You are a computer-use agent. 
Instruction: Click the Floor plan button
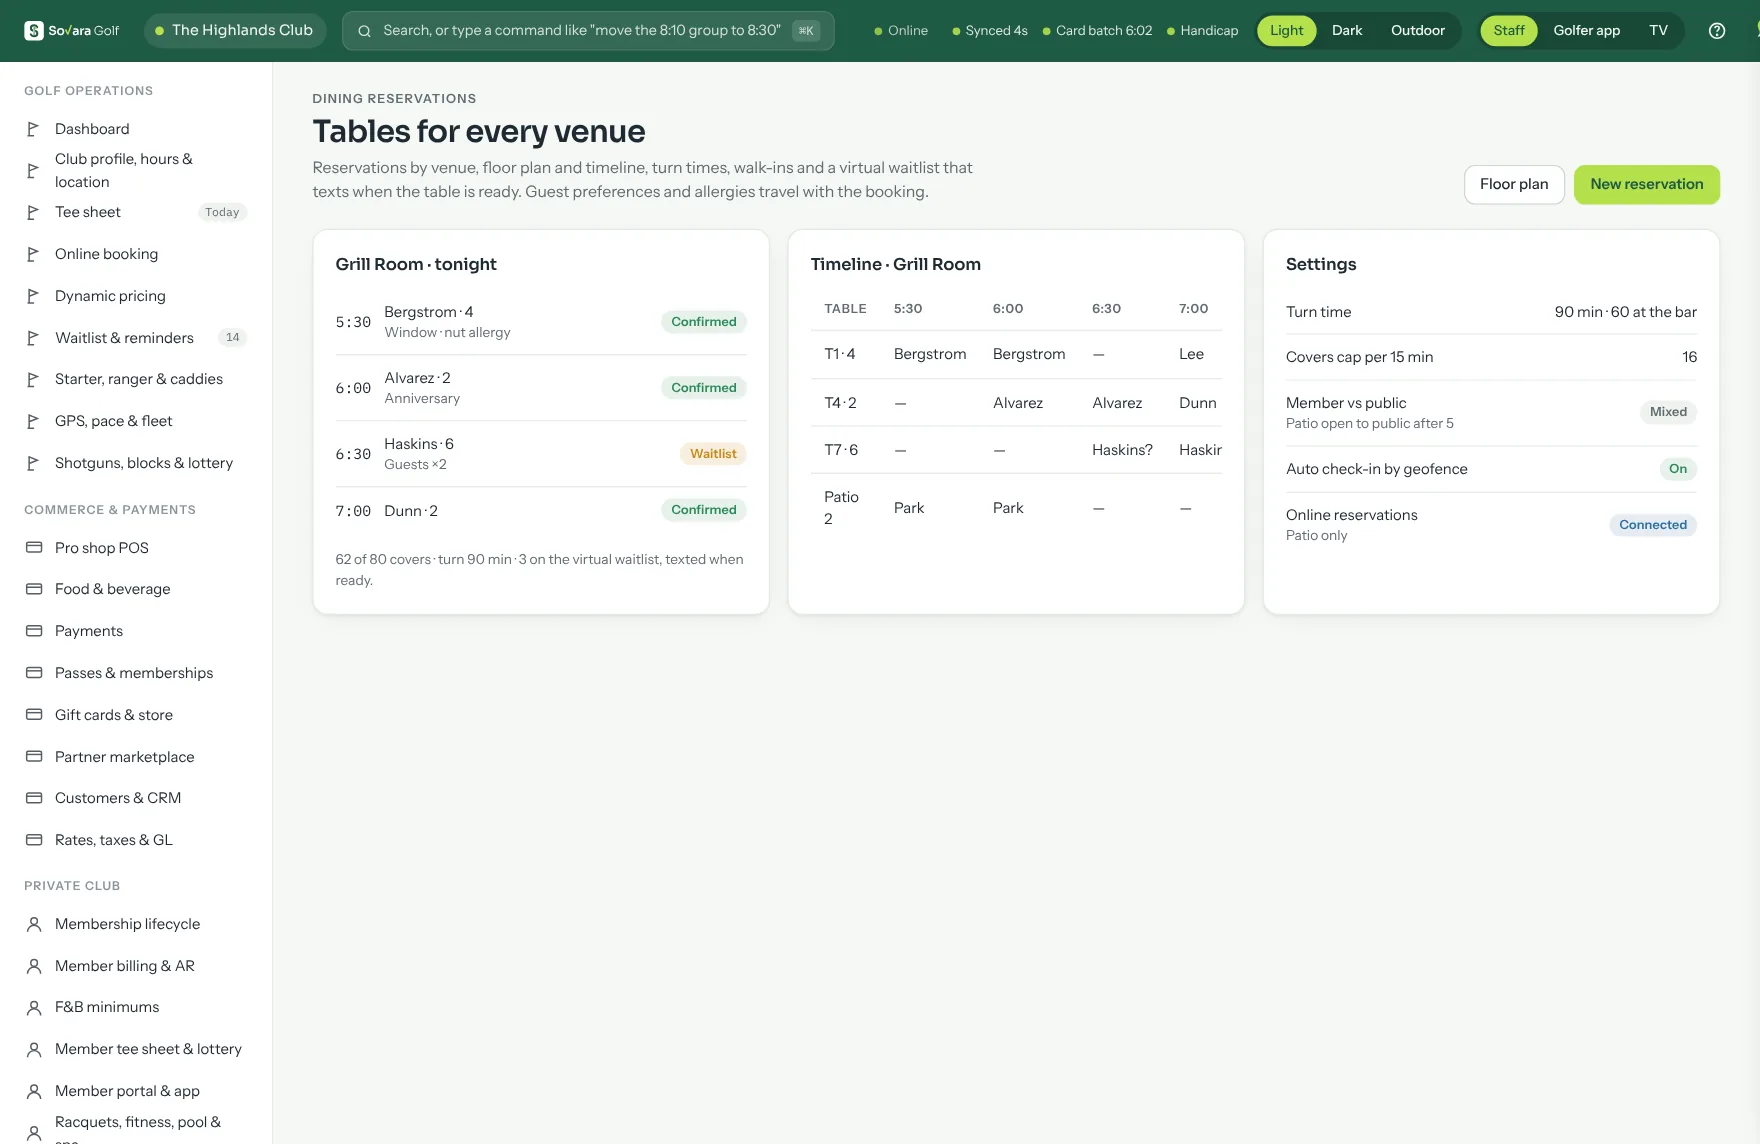(x=1514, y=185)
